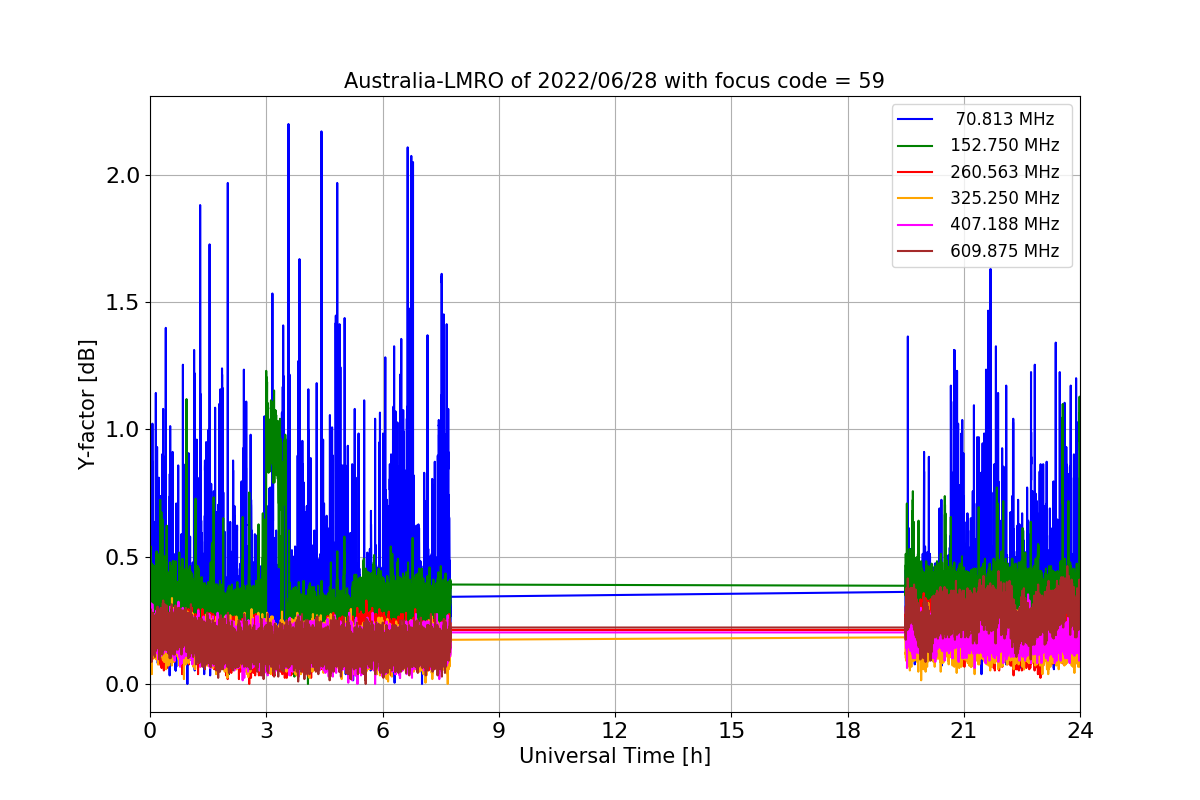Viewport: 1200px width, 800px height.
Task: Click the 609.875 MHz legend label
Action: coord(1004,251)
